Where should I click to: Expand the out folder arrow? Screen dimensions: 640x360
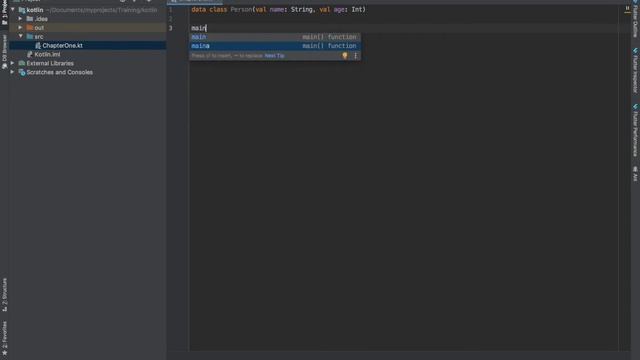tap(20, 27)
